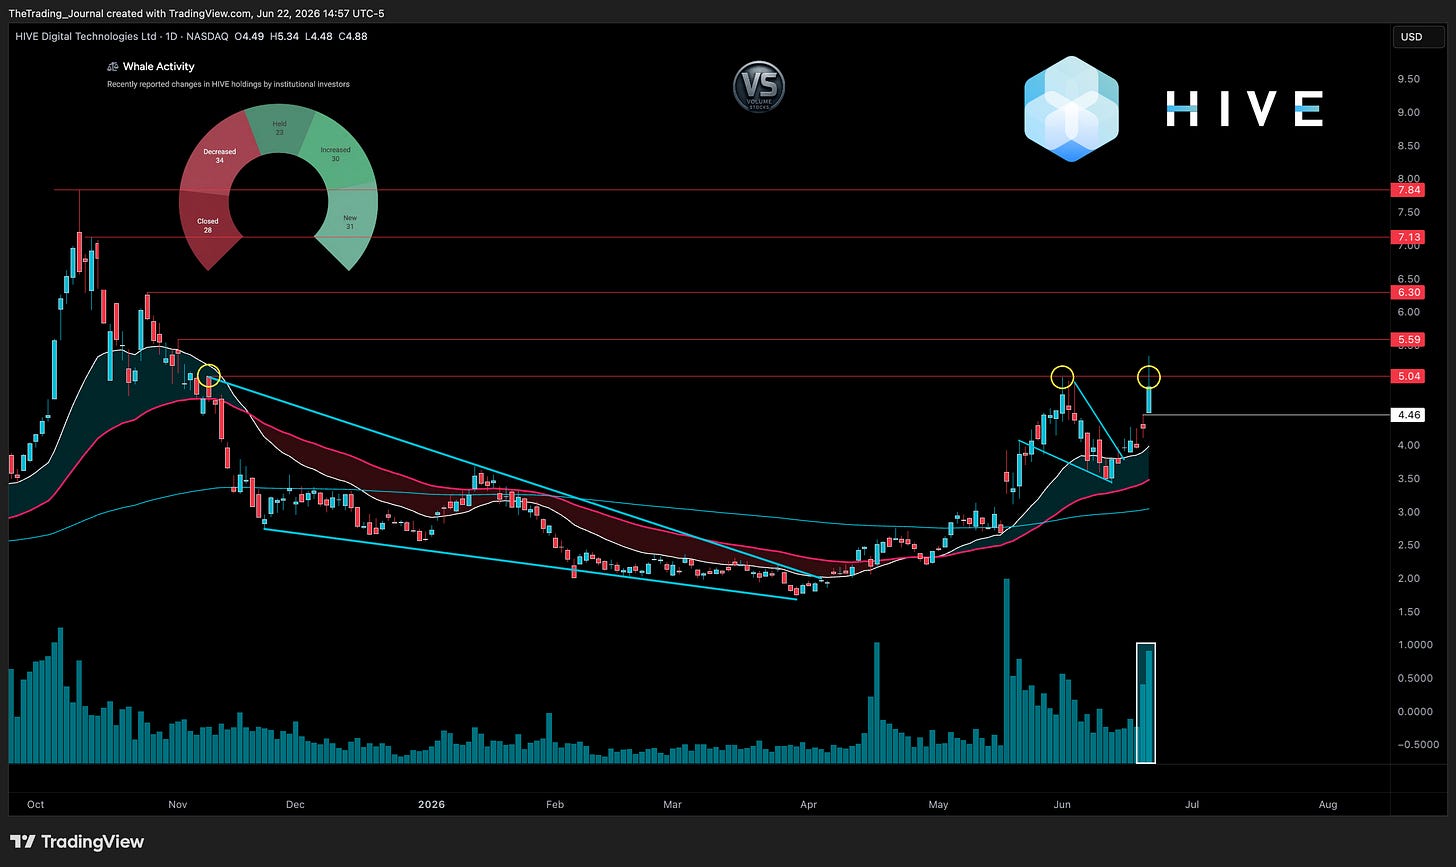The width and height of the screenshot is (1456, 867).
Task: Select the 7.13 red price label
Action: click(x=1407, y=237)
